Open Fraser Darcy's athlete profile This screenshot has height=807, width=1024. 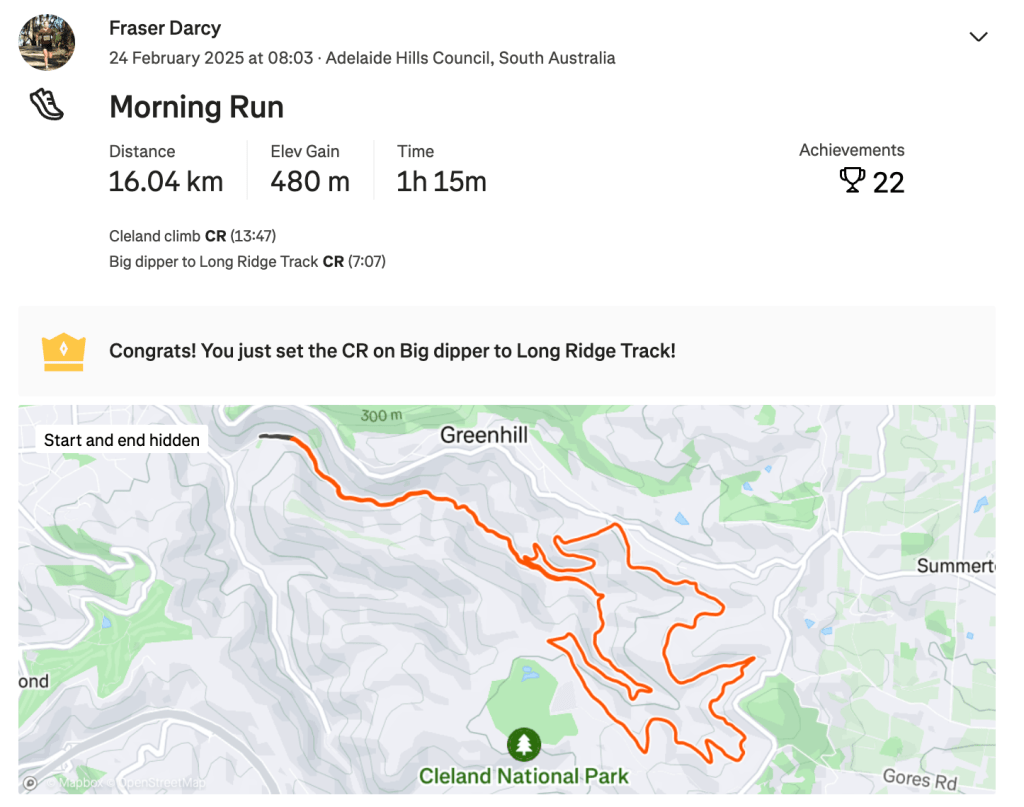point(165,28)
